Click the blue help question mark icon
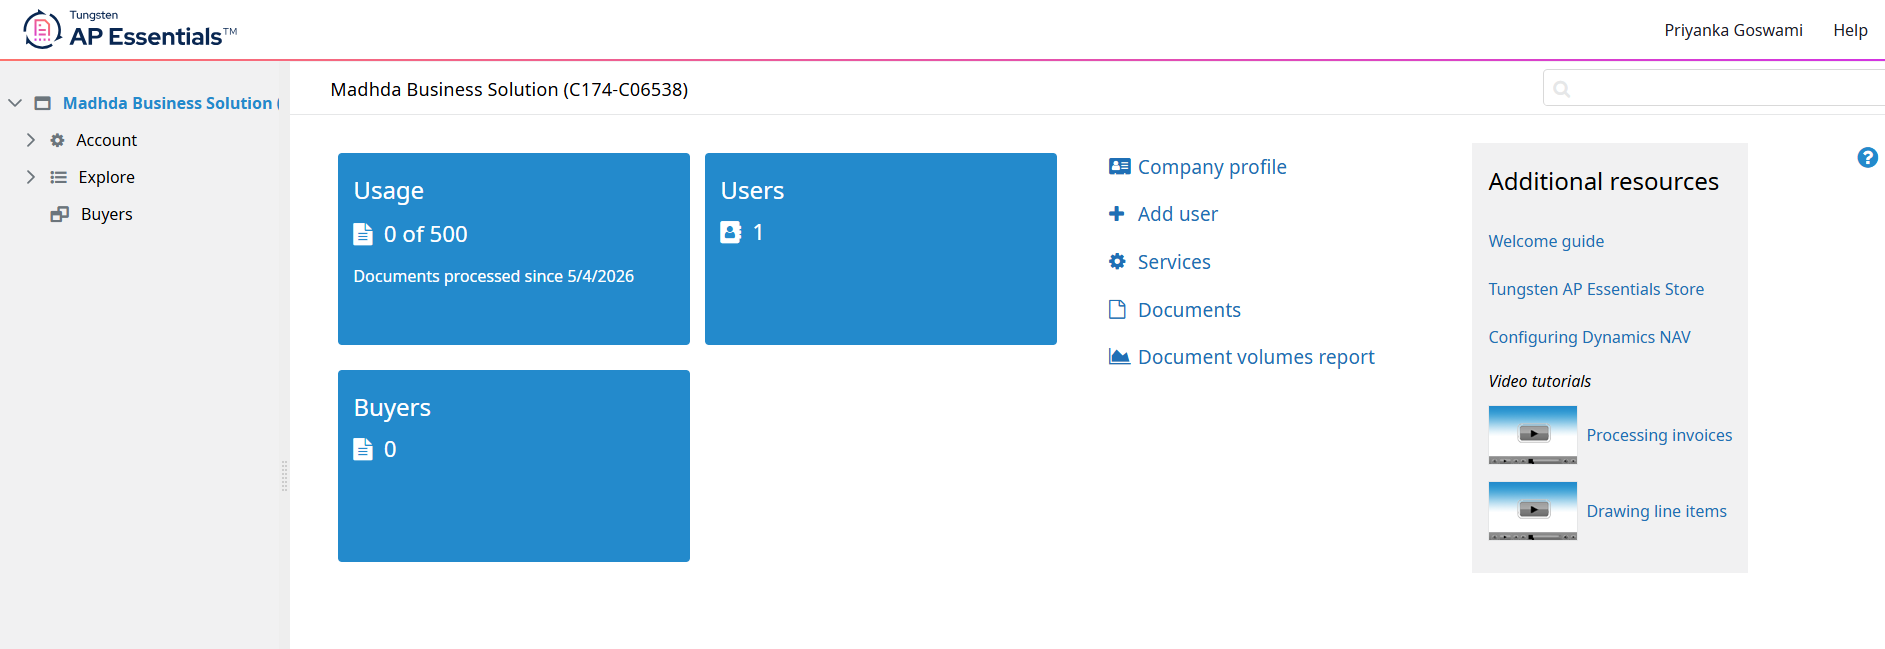This screenshot has height=649, width=1885. point(1867,157)
